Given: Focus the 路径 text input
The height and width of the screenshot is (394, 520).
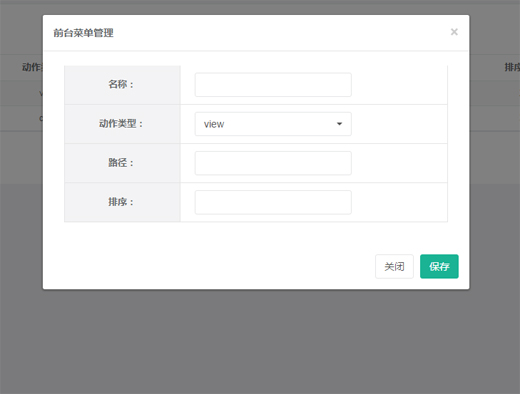Looking at the screenshot, I should pos(273,163).
